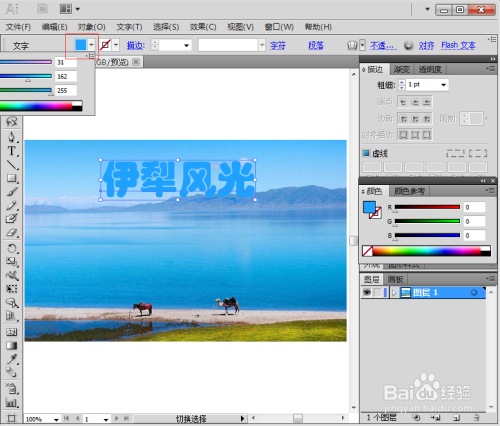Screen dimensions: 500x426
Task: Select the Line Segment tool
Action: 12,165
